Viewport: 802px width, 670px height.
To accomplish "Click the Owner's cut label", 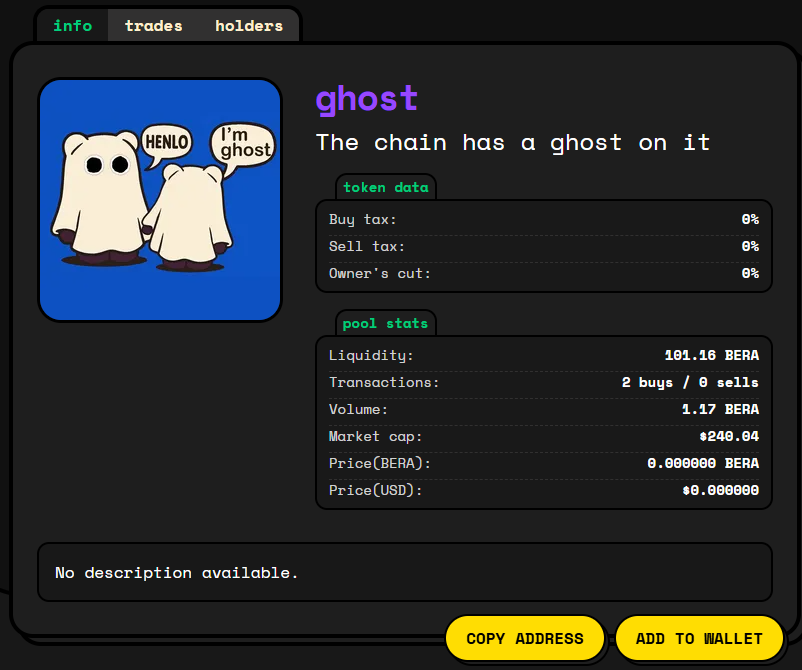I will 380,273.
